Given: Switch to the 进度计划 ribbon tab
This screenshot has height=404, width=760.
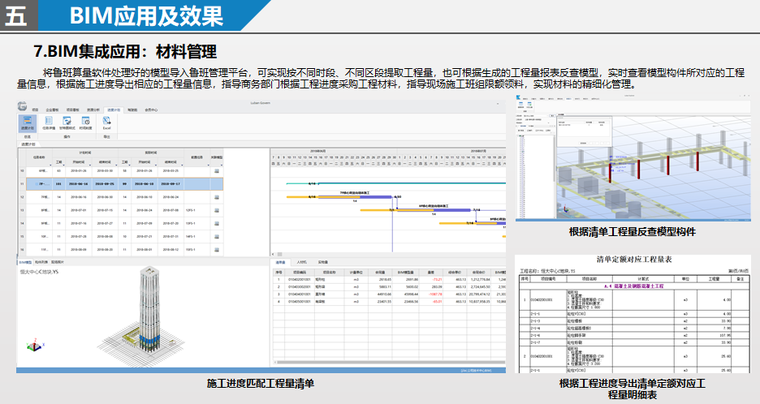Looking at the screenshot, I should click(x=113, y=109).
